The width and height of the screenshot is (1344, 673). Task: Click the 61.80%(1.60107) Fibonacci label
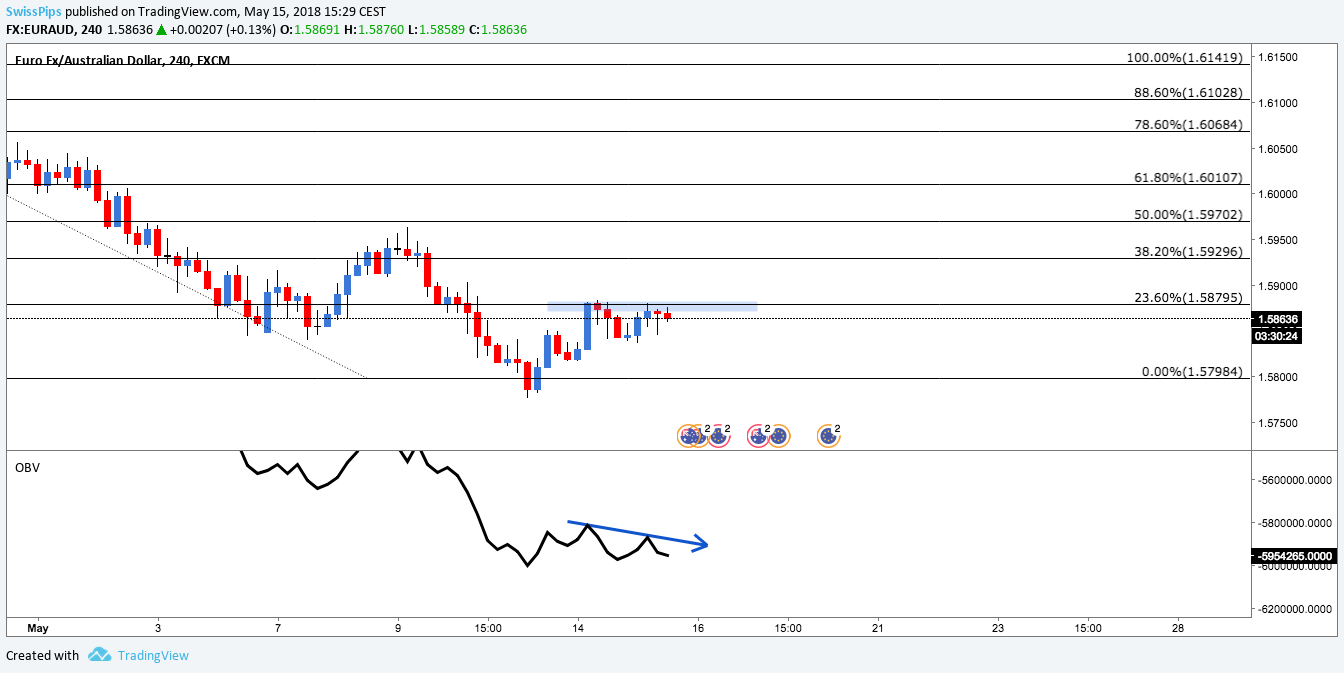coord(1188,177)
